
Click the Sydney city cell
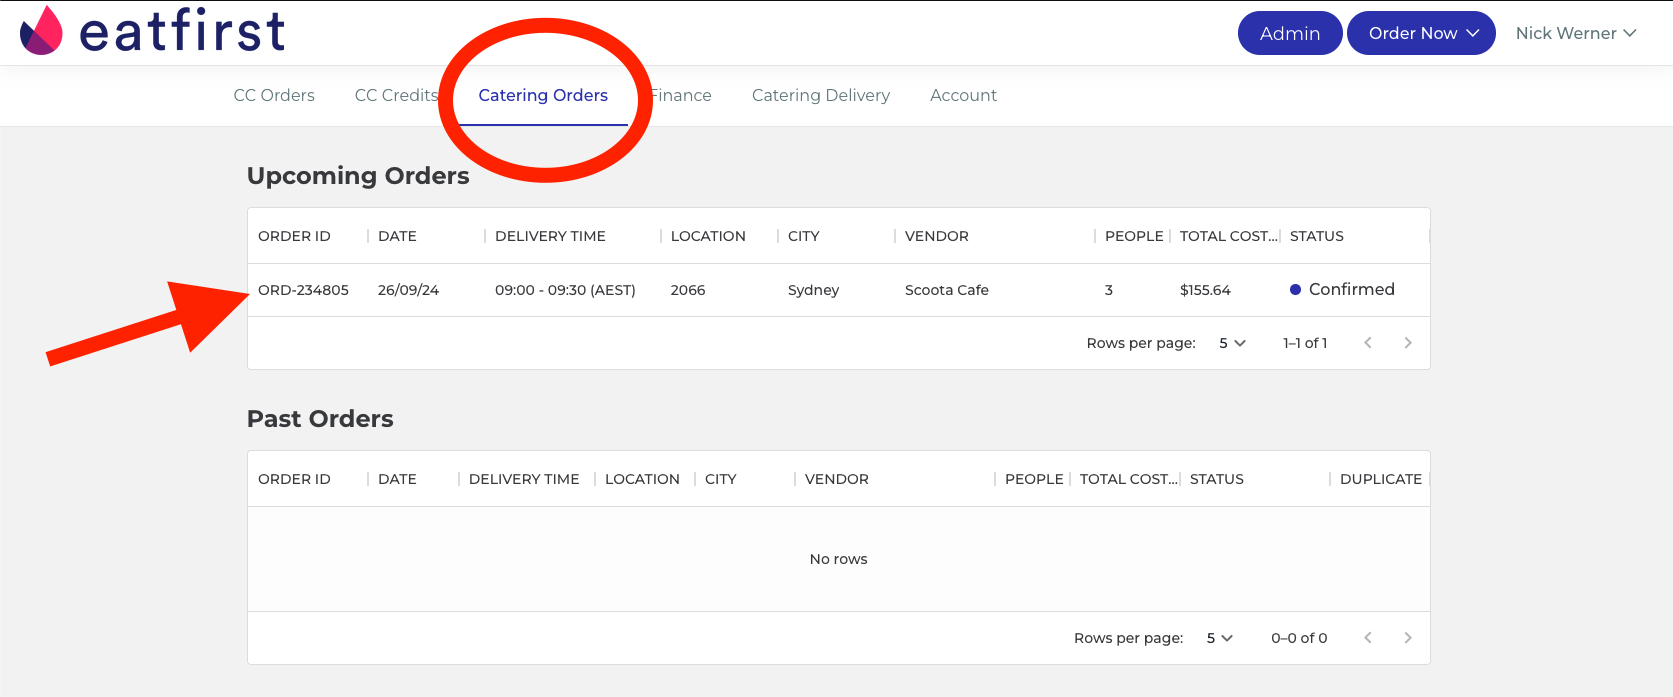[x=813, y=290]
